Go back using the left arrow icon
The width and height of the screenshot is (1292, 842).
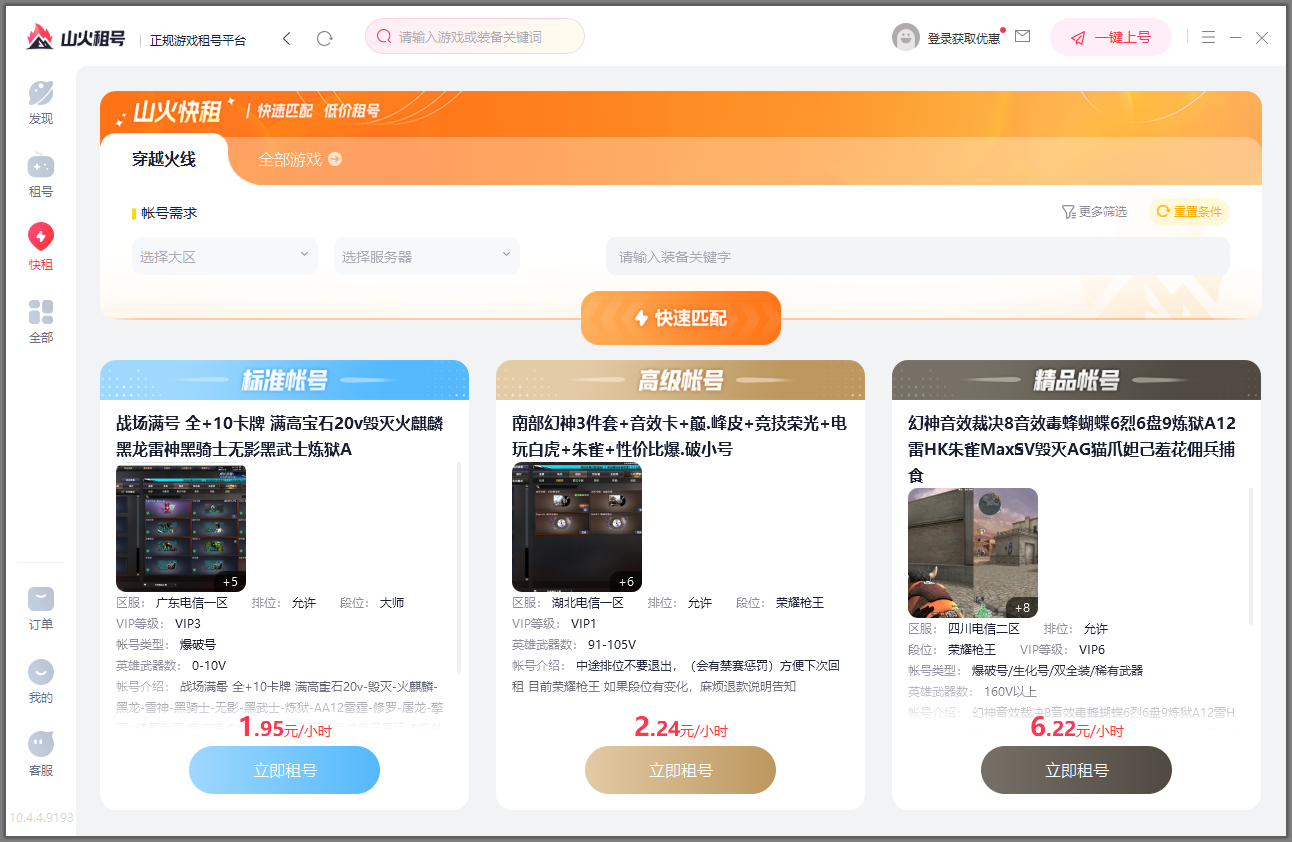287,38
